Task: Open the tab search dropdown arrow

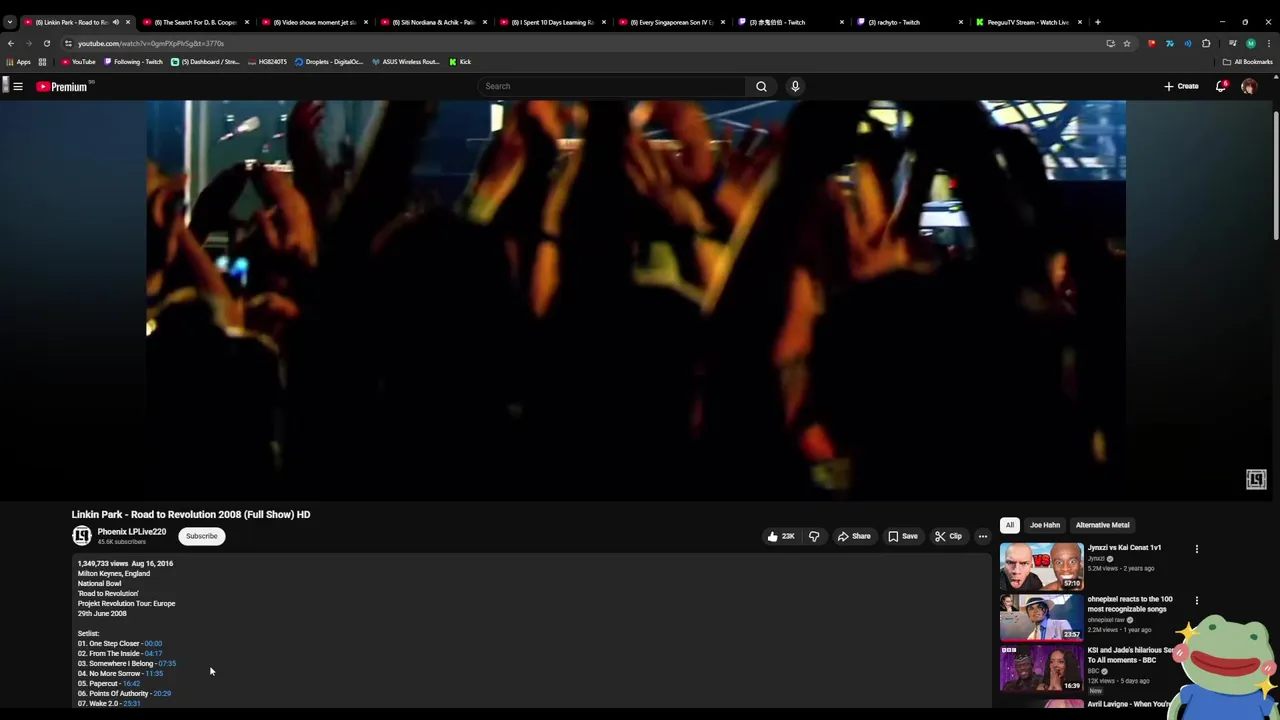Action: [x=10, y=22]
